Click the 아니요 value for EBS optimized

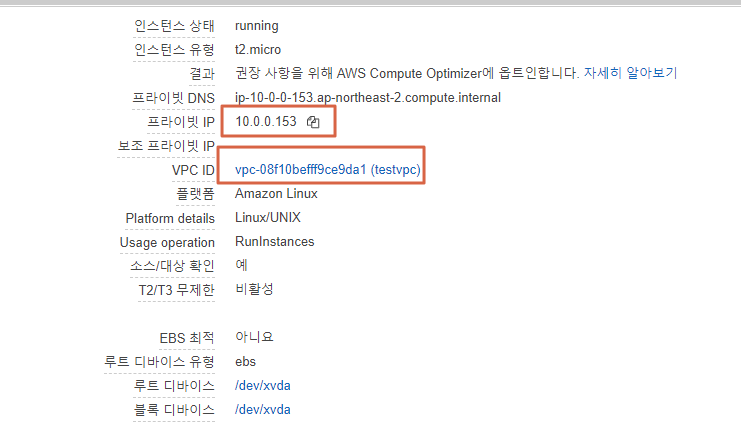254,337
